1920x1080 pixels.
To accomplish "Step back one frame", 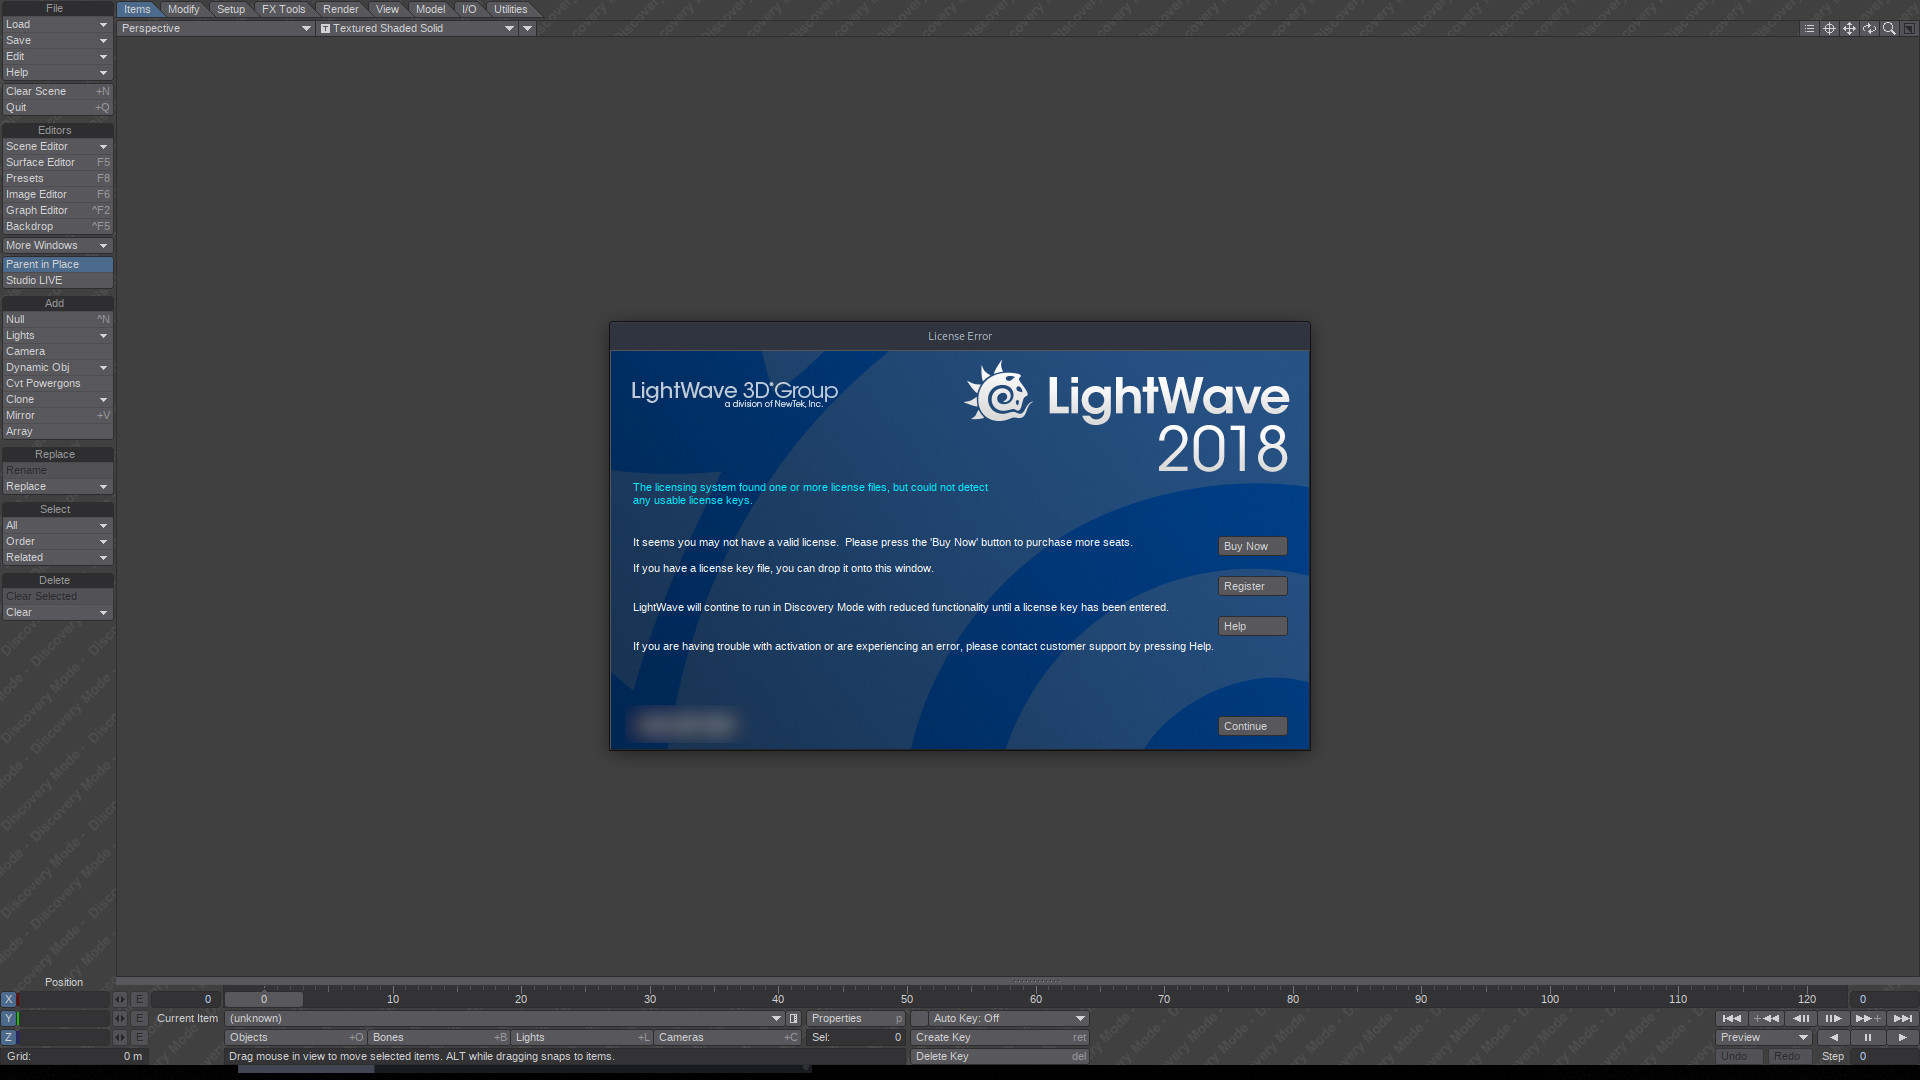I will (x=1801, y=1018).
